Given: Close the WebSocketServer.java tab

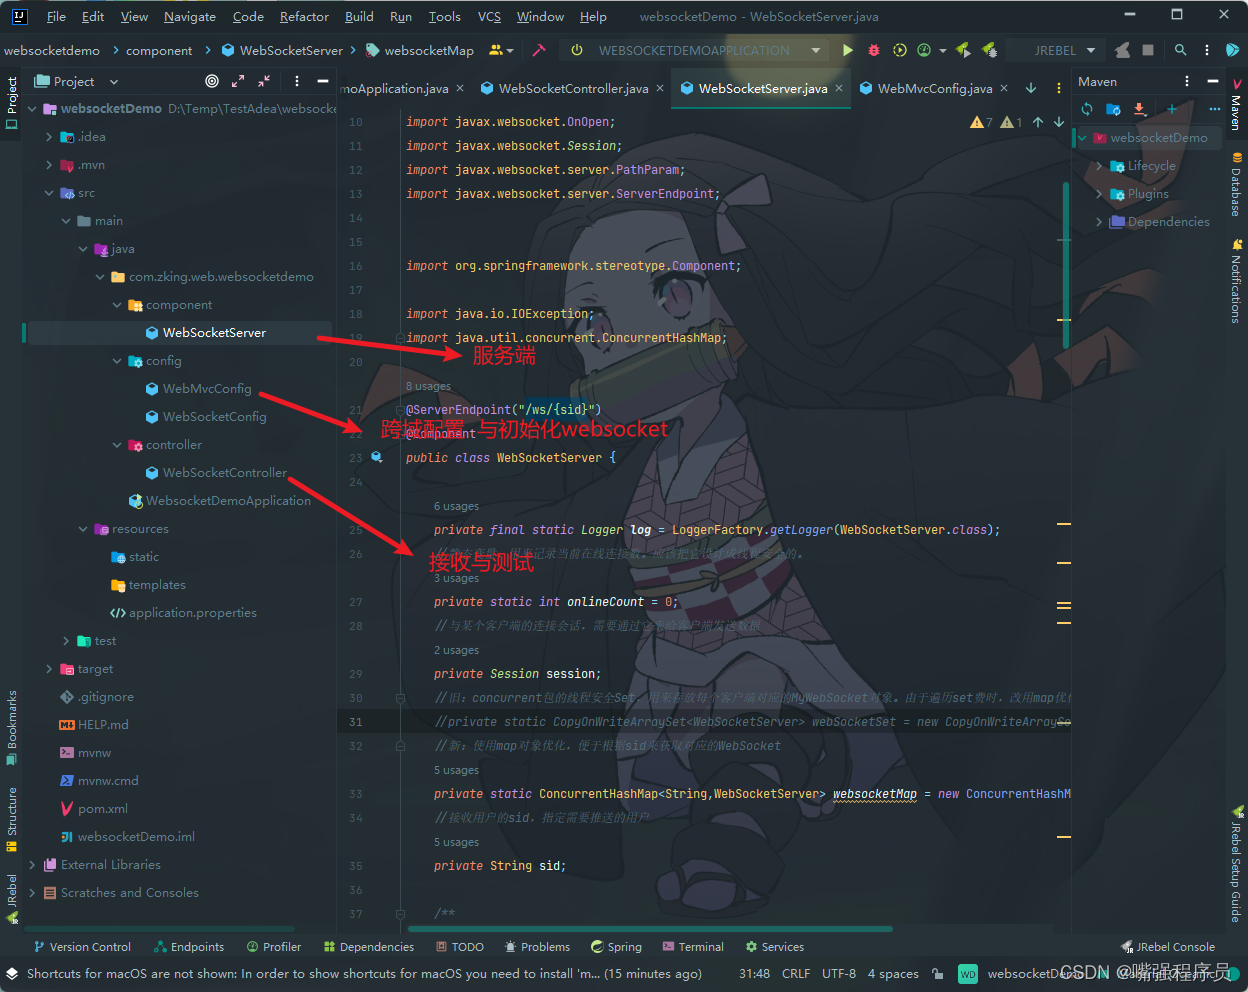Looking at the screenshot, I should pyautogui.click(x=839, y=88).
